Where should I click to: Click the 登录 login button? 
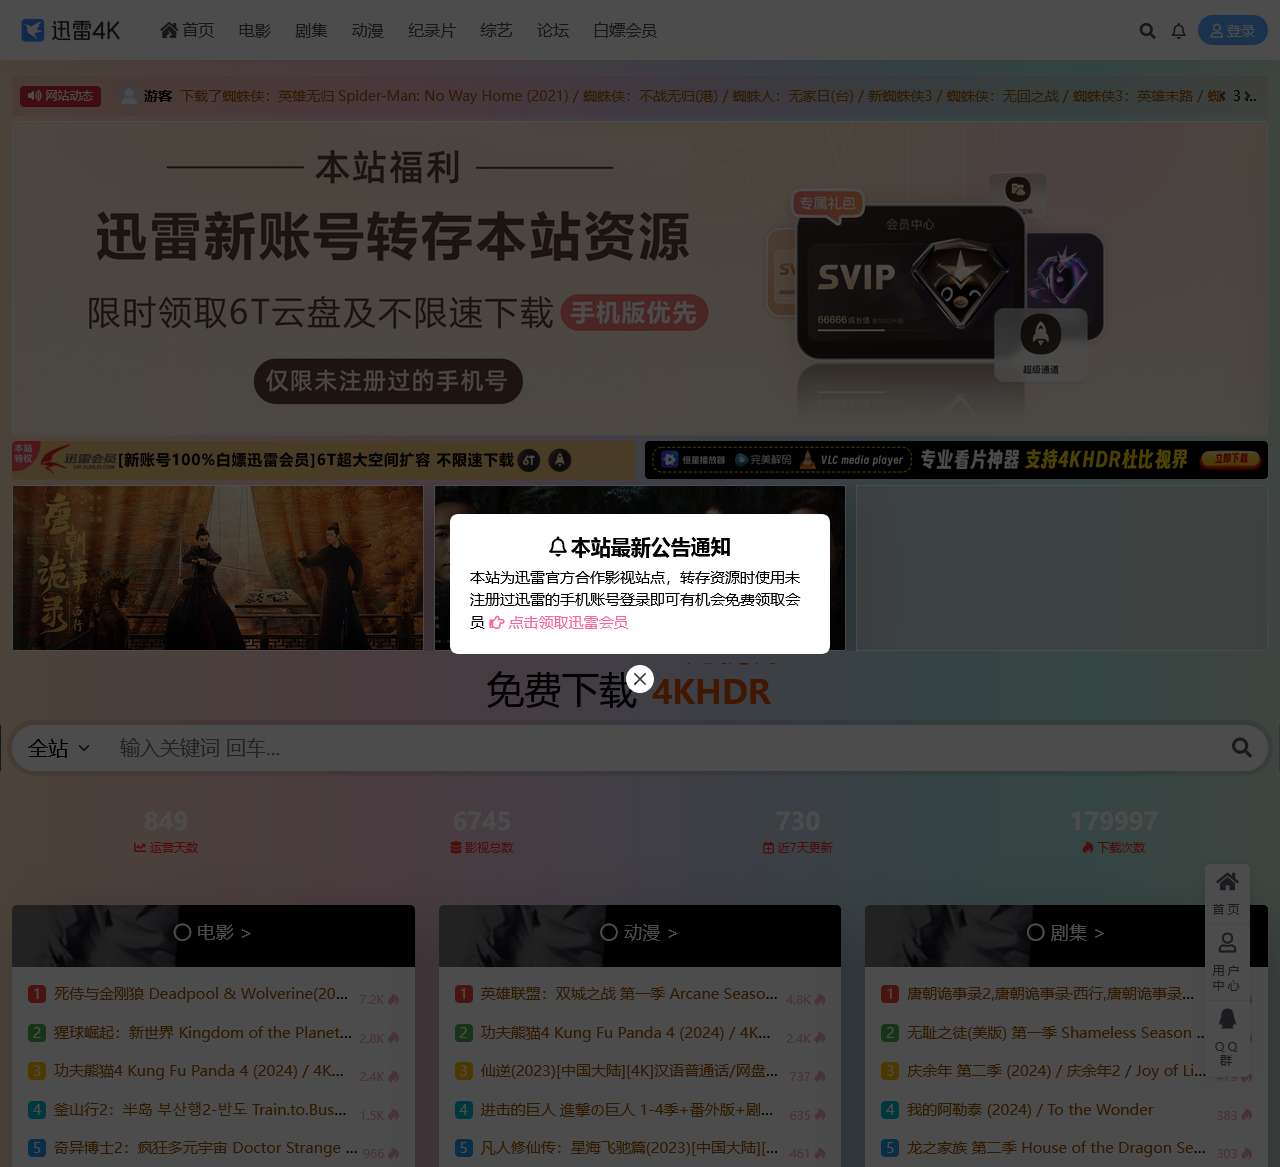(x=1232, y=31)
